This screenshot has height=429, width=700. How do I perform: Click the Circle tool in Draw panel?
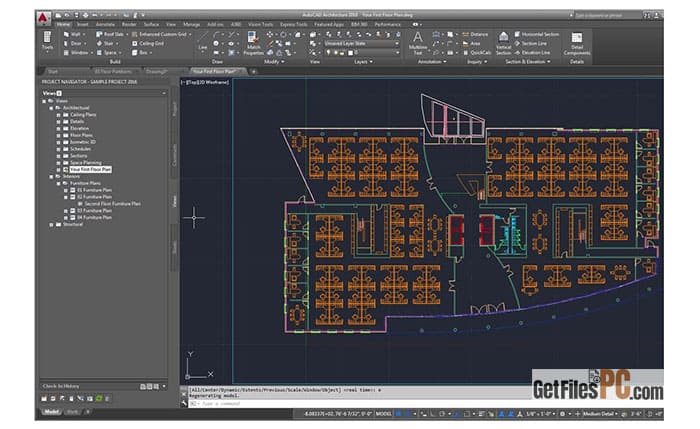pos(216,43)
